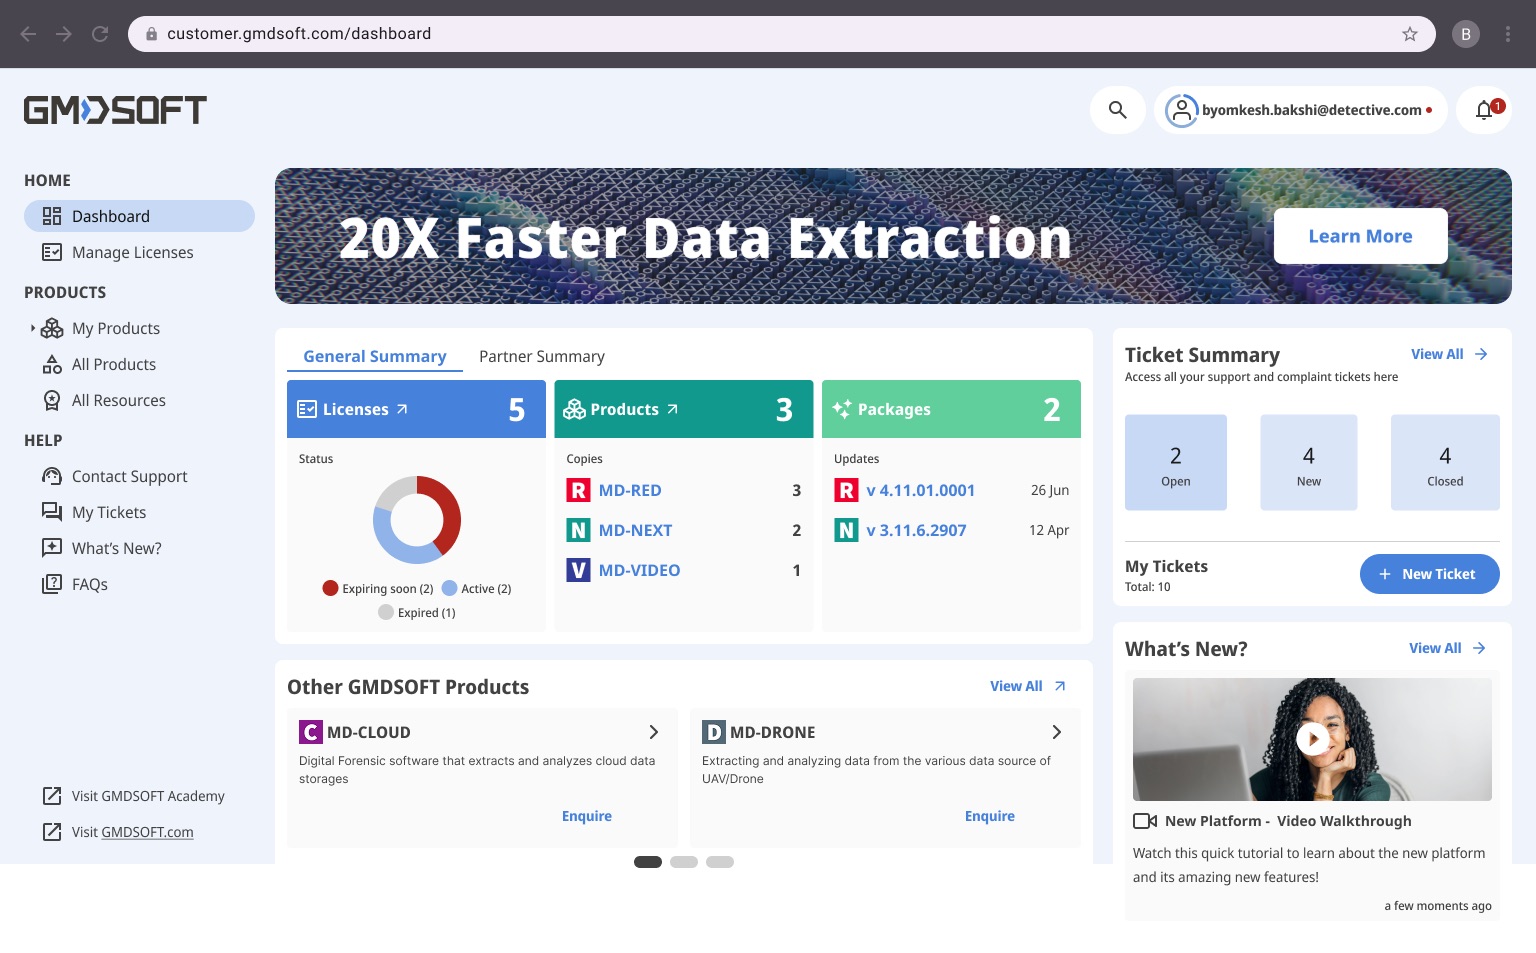Select the first carousel page dot
Image resolution: width=1536 pixels, height=953 pixels.
tap(648, 862)
